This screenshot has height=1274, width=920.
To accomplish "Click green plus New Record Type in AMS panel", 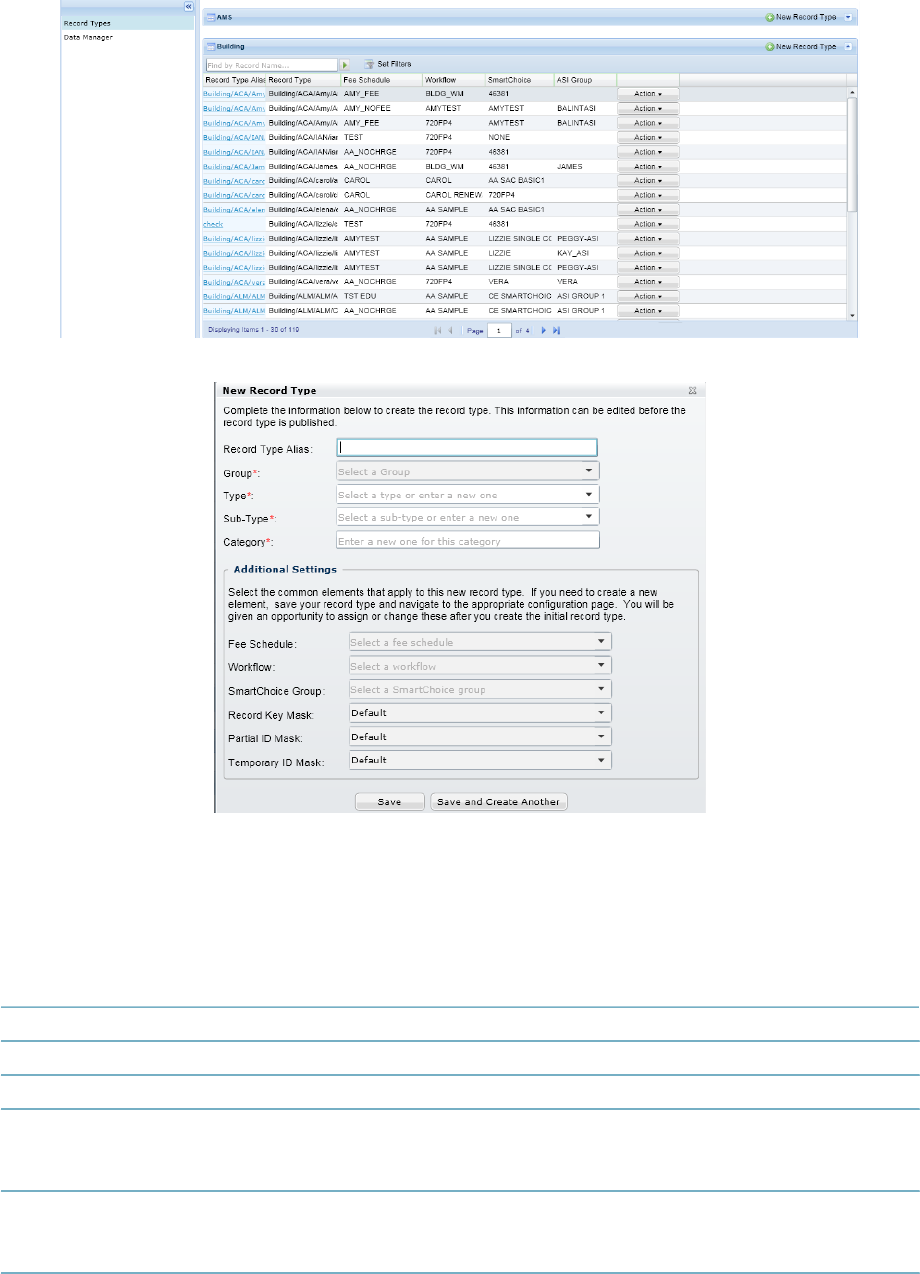I will (x=800, y=18).
